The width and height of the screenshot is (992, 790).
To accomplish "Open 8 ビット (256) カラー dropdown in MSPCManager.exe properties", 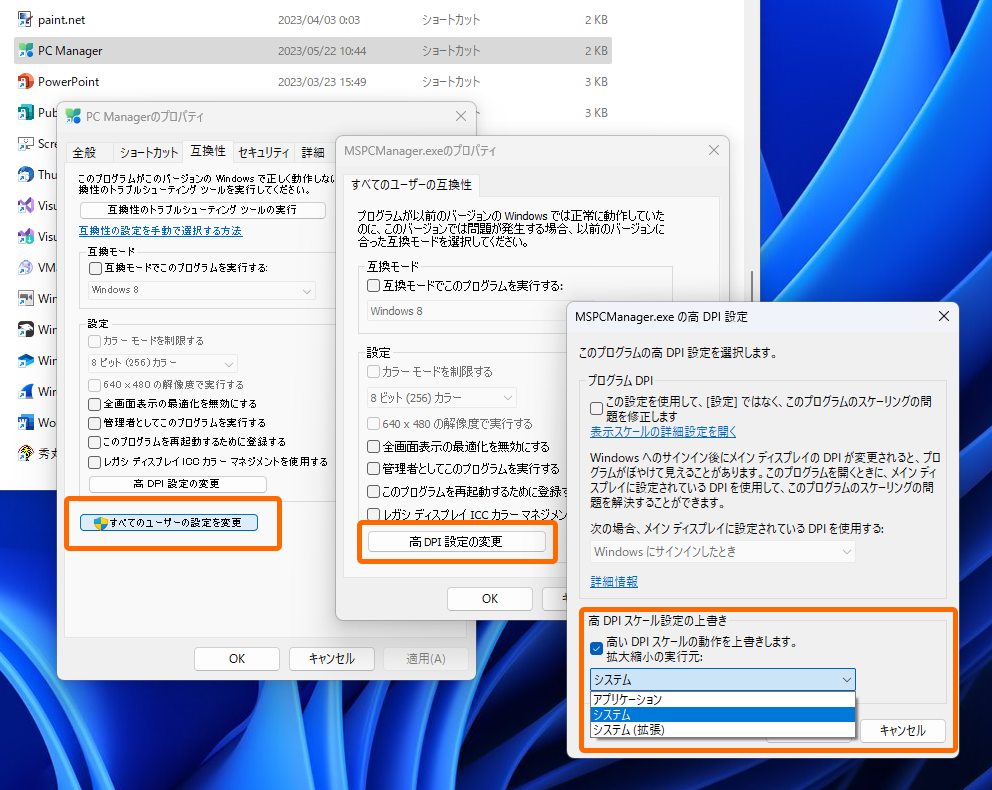I will click(442, 398).
